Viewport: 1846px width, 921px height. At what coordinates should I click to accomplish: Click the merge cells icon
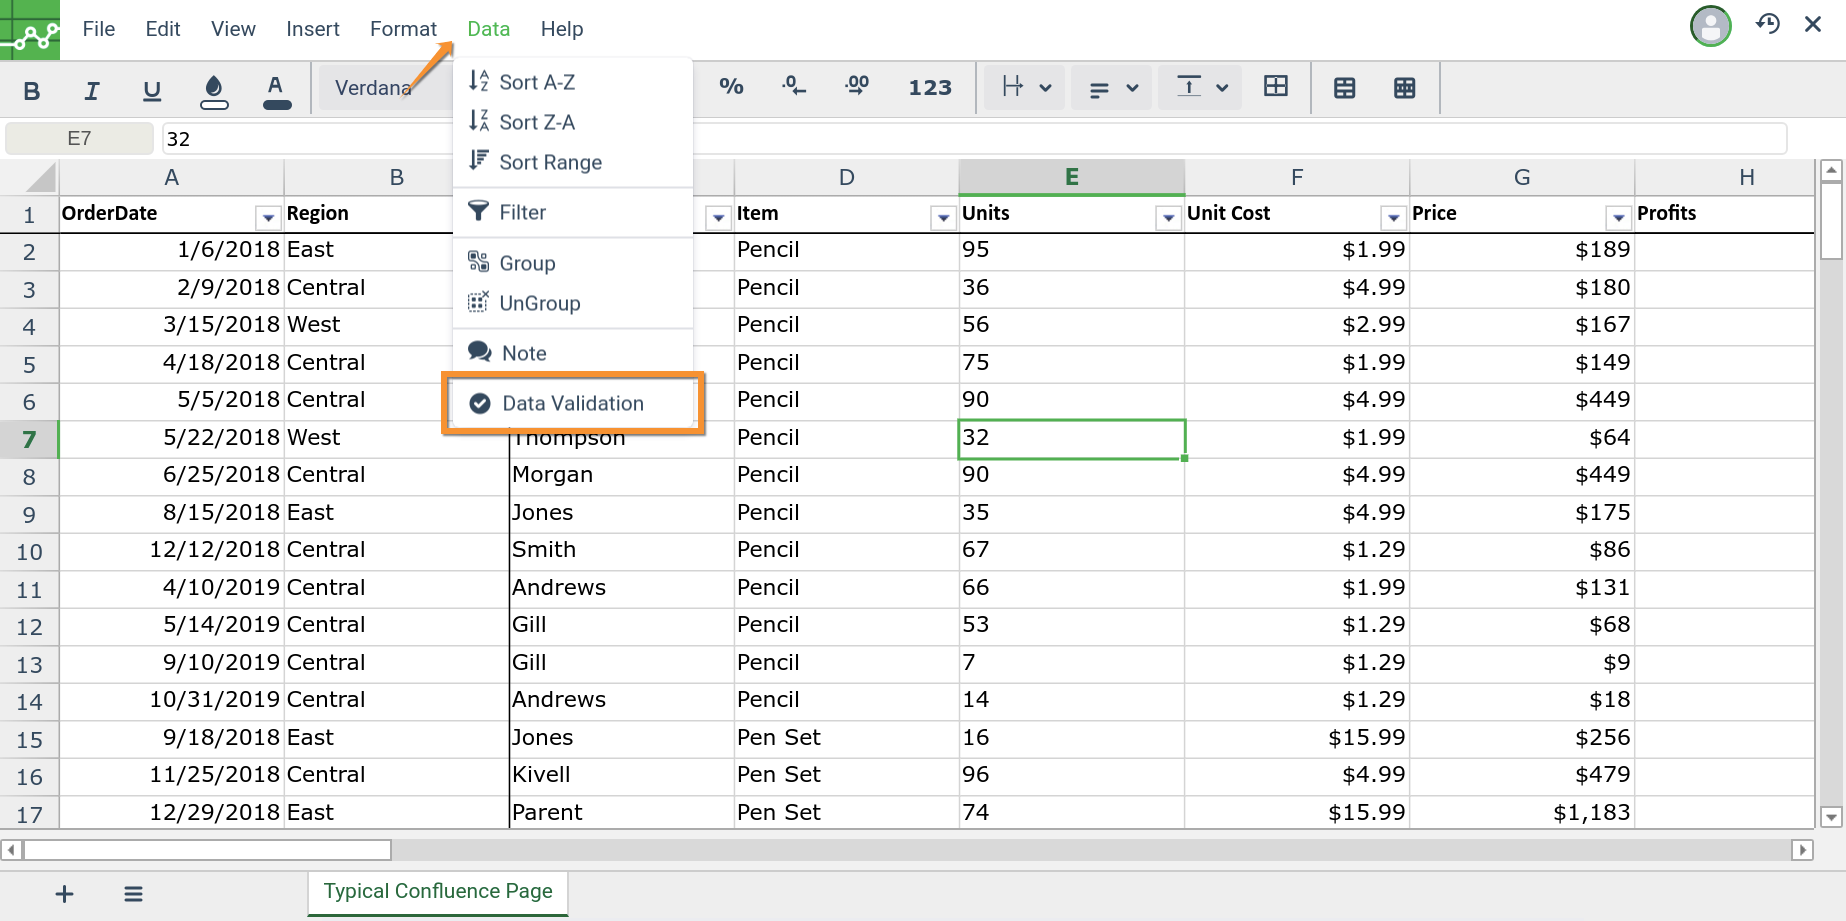[1276, 87]
